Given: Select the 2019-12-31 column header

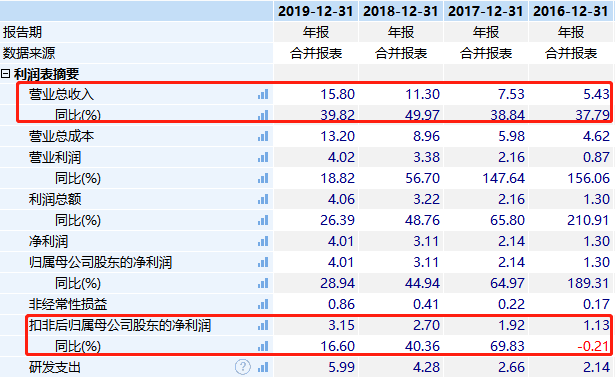Looking at the screenshot, I should [x=316, y=11].
